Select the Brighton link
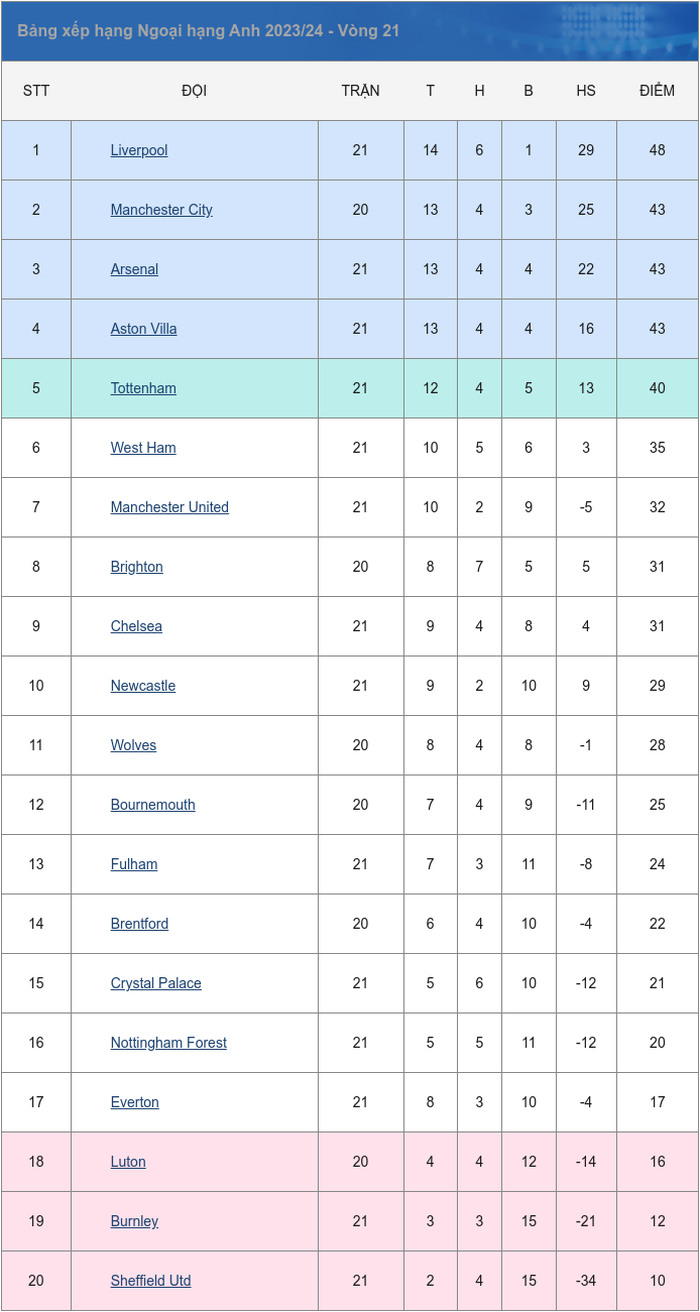The width and height of the screenshot is (700, 1312). coord(136,567)
